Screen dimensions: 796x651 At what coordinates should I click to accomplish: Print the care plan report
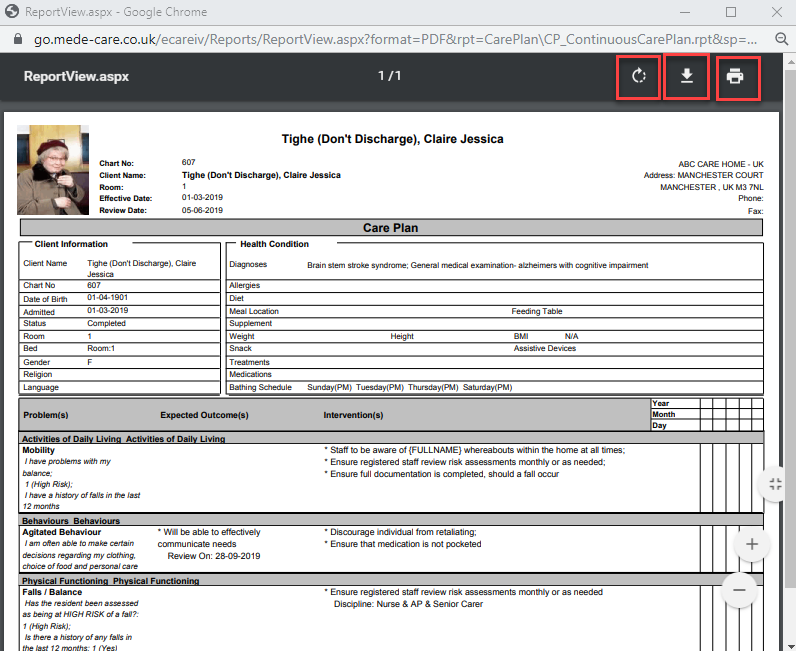coord(735,77)
